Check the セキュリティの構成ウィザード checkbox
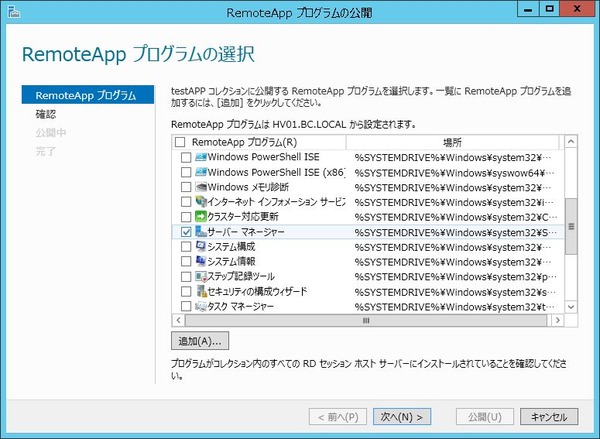The width and height of the screenshot is (600, 439). 186,292
